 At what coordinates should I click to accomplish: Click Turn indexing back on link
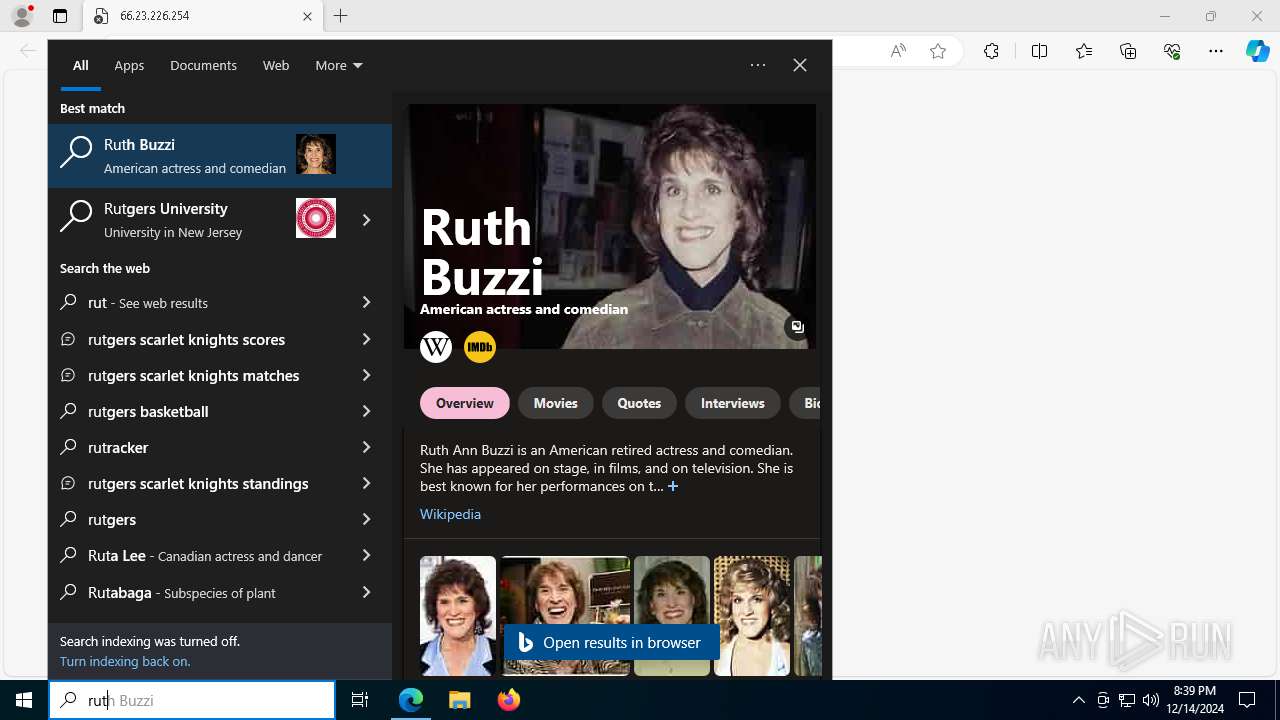125,661
